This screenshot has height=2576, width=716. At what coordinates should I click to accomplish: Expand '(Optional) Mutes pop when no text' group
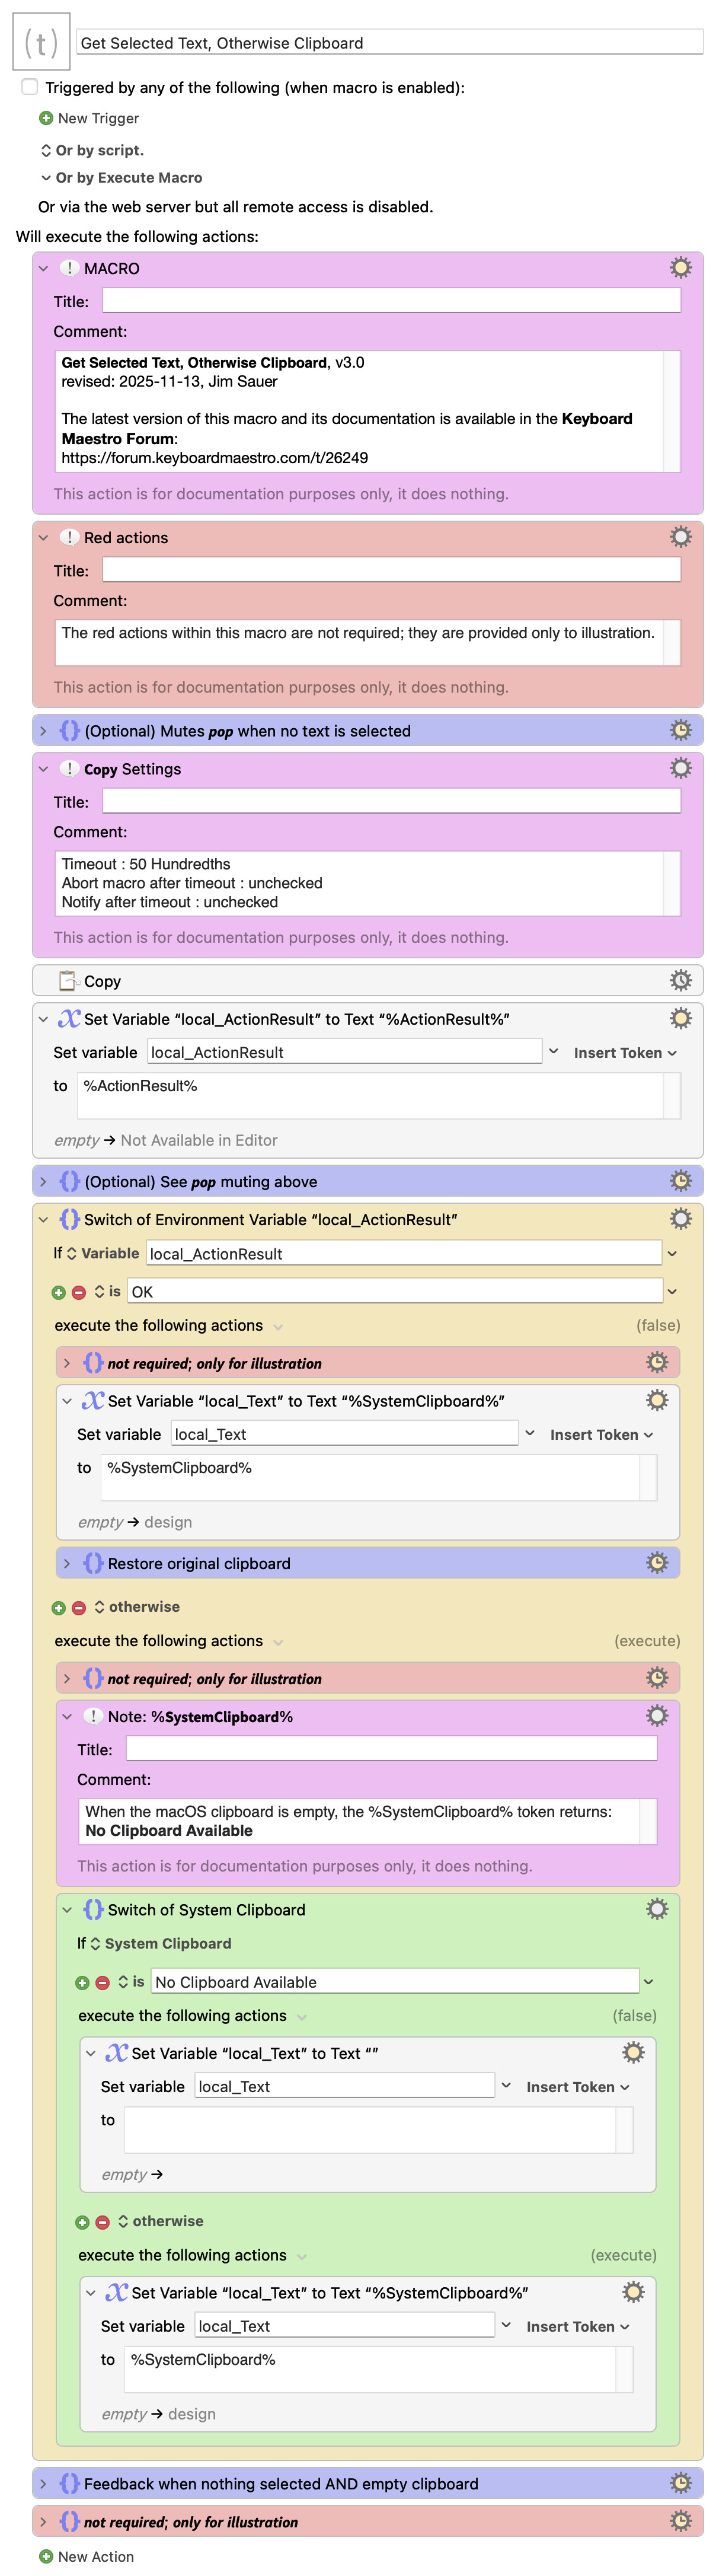click(43, 731)
